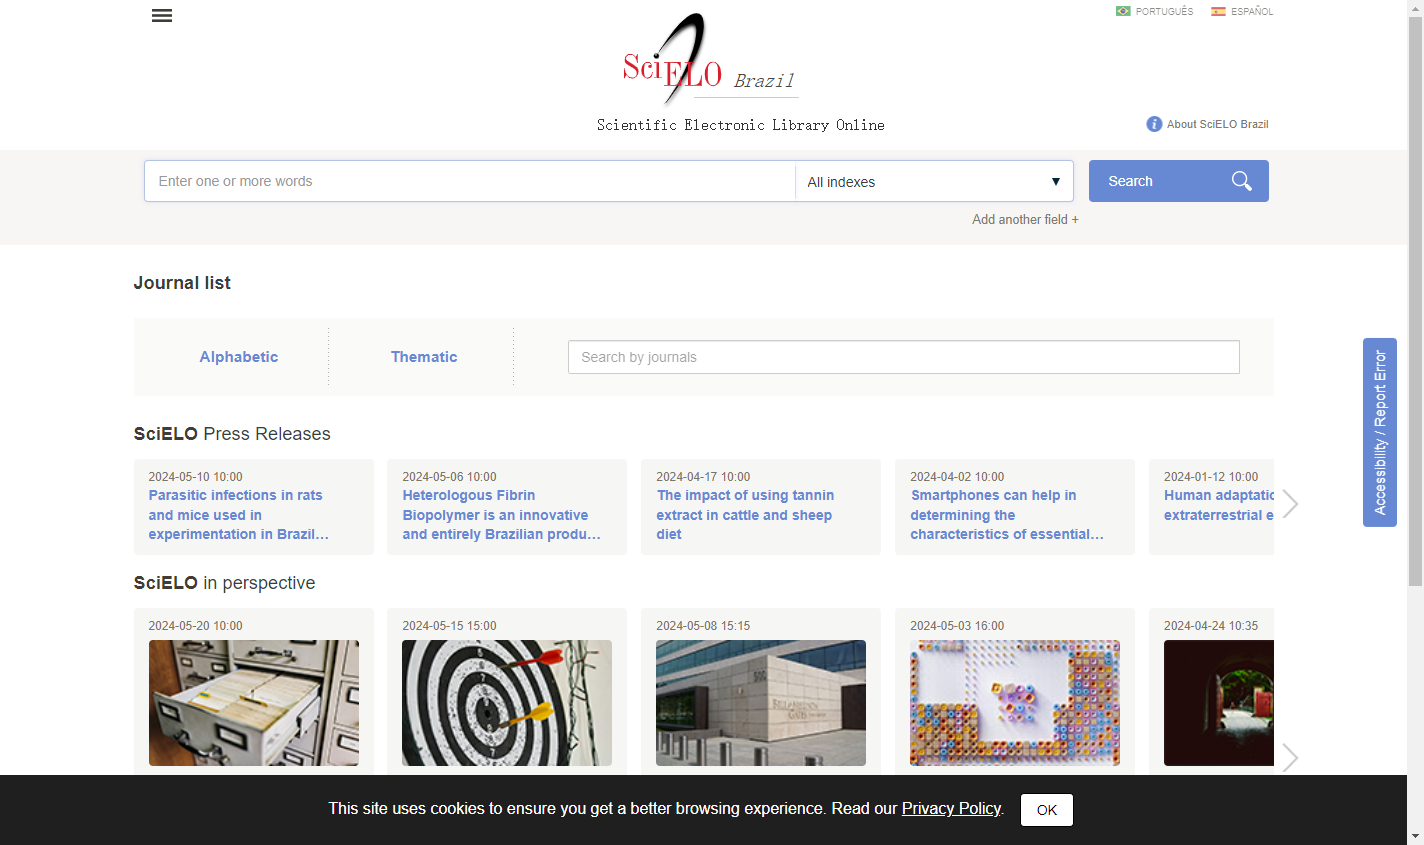Image resolution: width=1424 pixels, height=845 pixels.
Task: Open Human adaptation press release
Action: click(x=1219, y=505)
